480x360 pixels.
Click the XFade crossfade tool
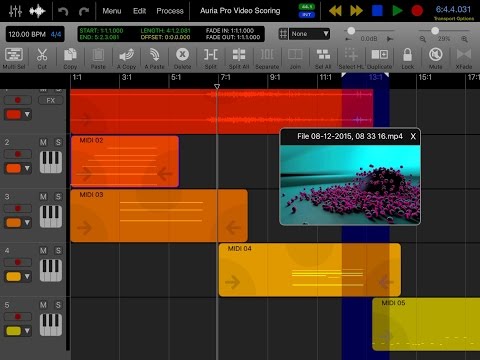coord(464,58)
